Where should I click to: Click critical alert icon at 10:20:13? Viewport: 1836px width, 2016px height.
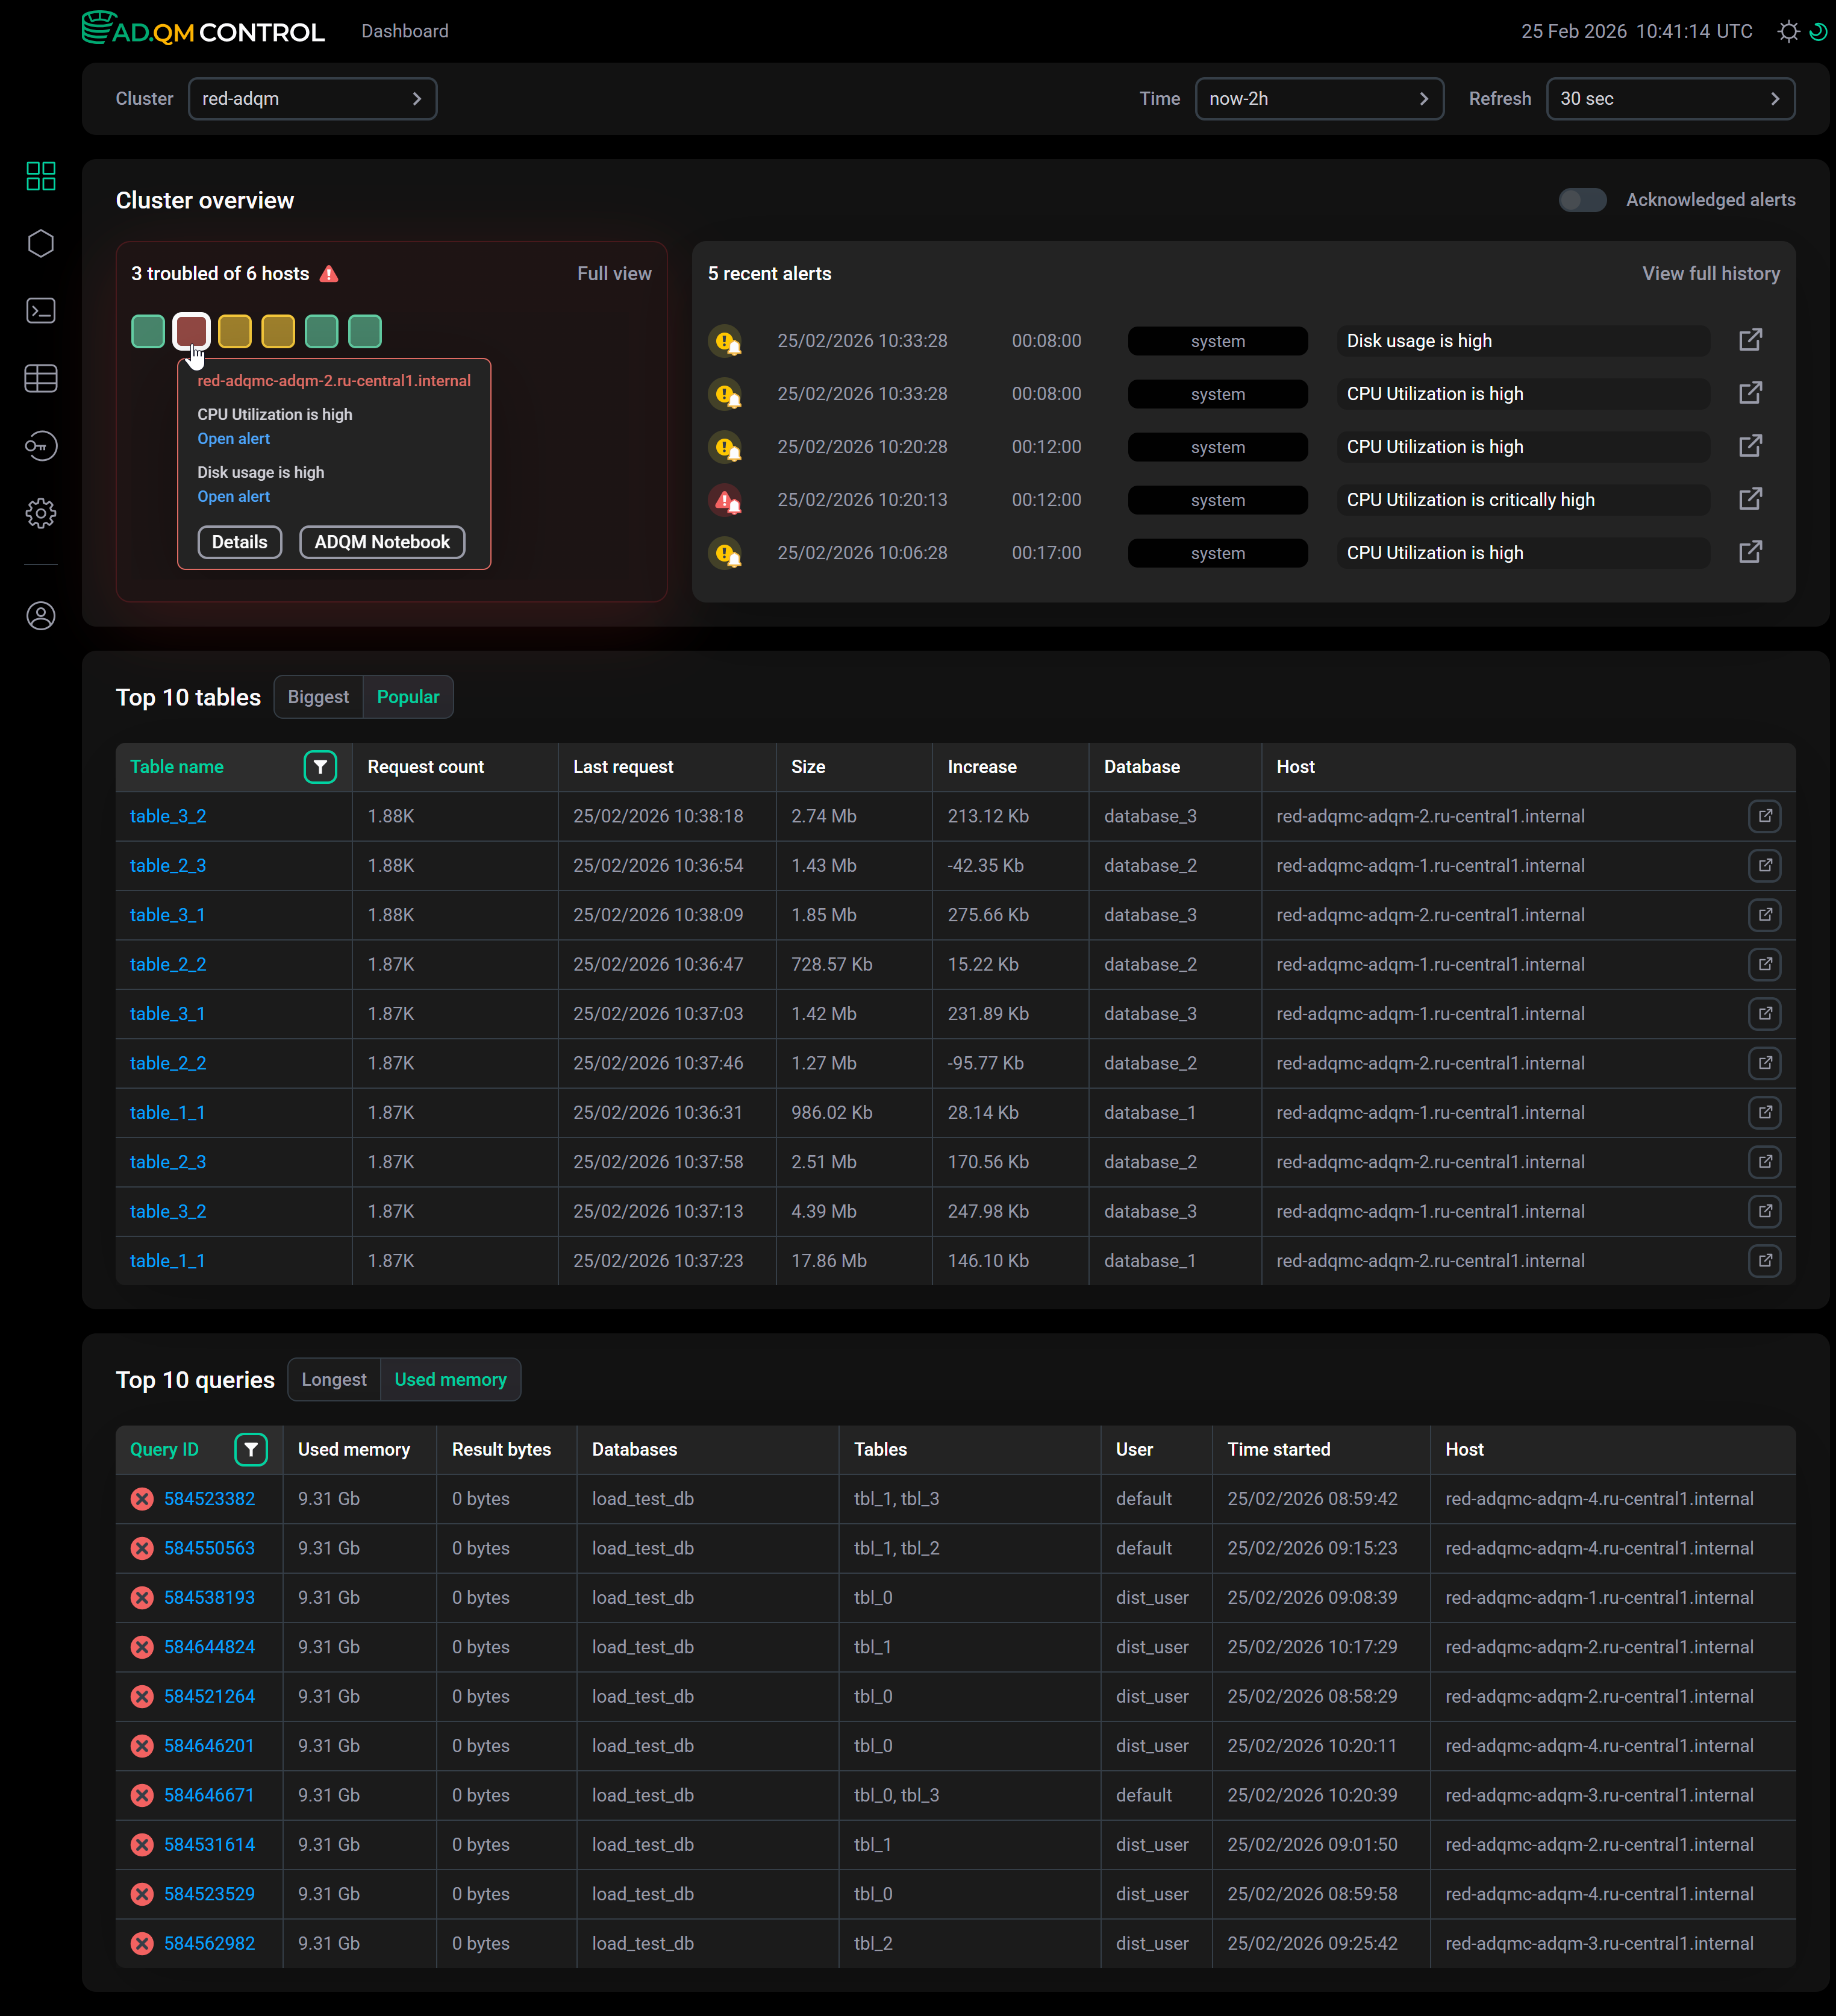coord(725,499)
